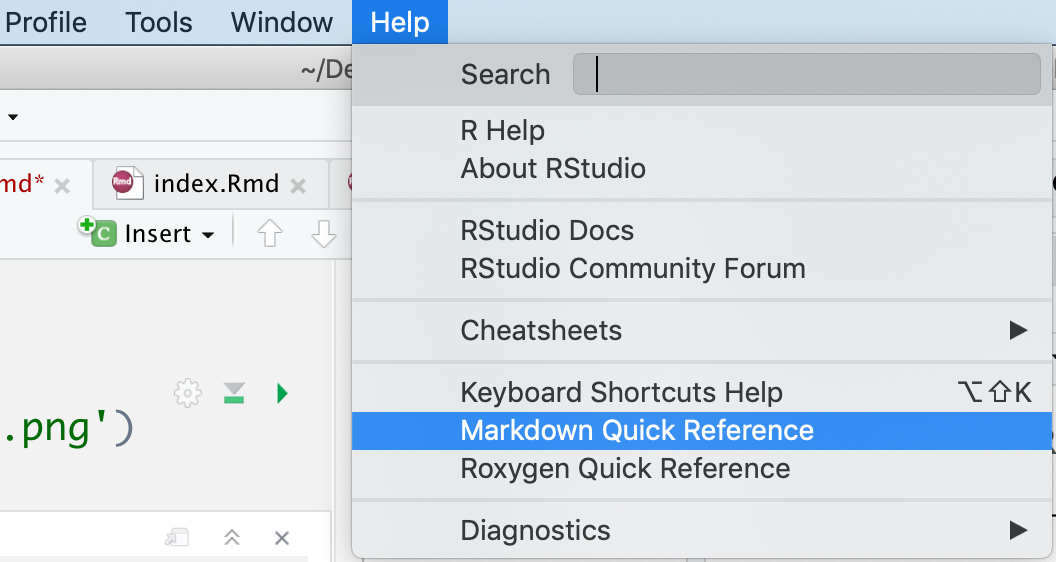Jump to next chunk with down arrow
The width and height of the screenshot is (1056, 562).
point(323,234)
